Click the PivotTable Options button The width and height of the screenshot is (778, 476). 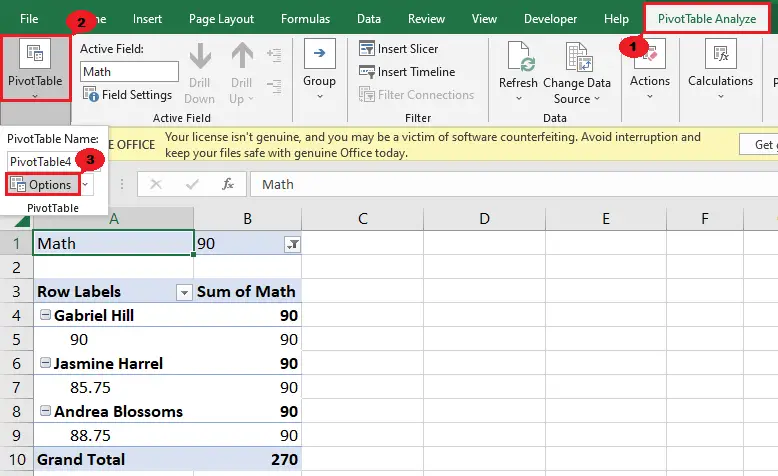pyautogui.click(x=42, y=185)
